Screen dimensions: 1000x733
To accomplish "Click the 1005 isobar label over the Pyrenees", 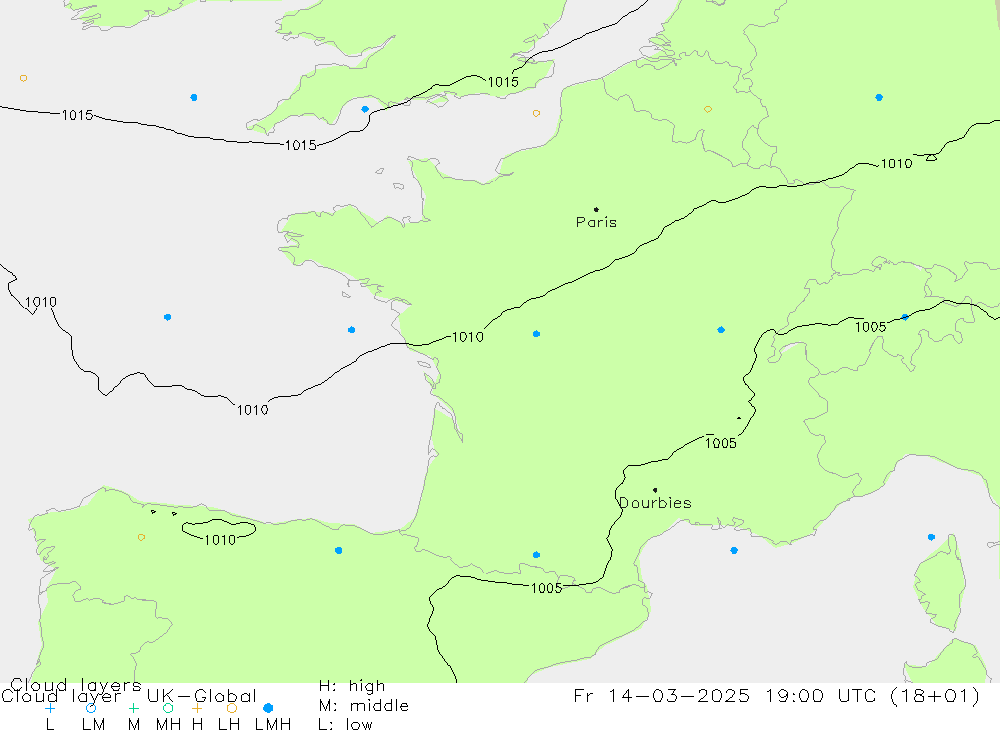I will coord(547,588).
